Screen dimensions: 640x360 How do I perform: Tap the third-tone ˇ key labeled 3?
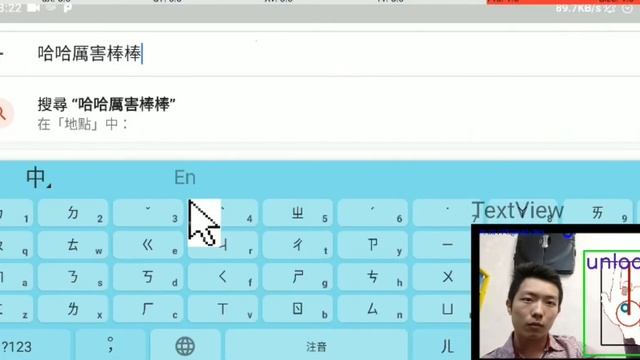point(148,213)
